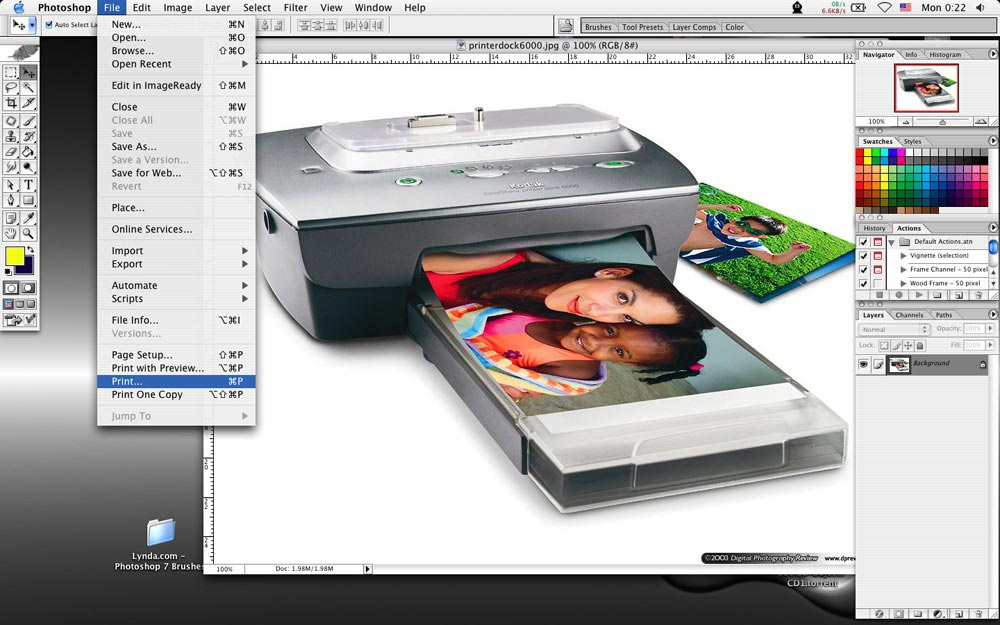
Task: Select the Eraser tool
Action: (x=11, y=152)
